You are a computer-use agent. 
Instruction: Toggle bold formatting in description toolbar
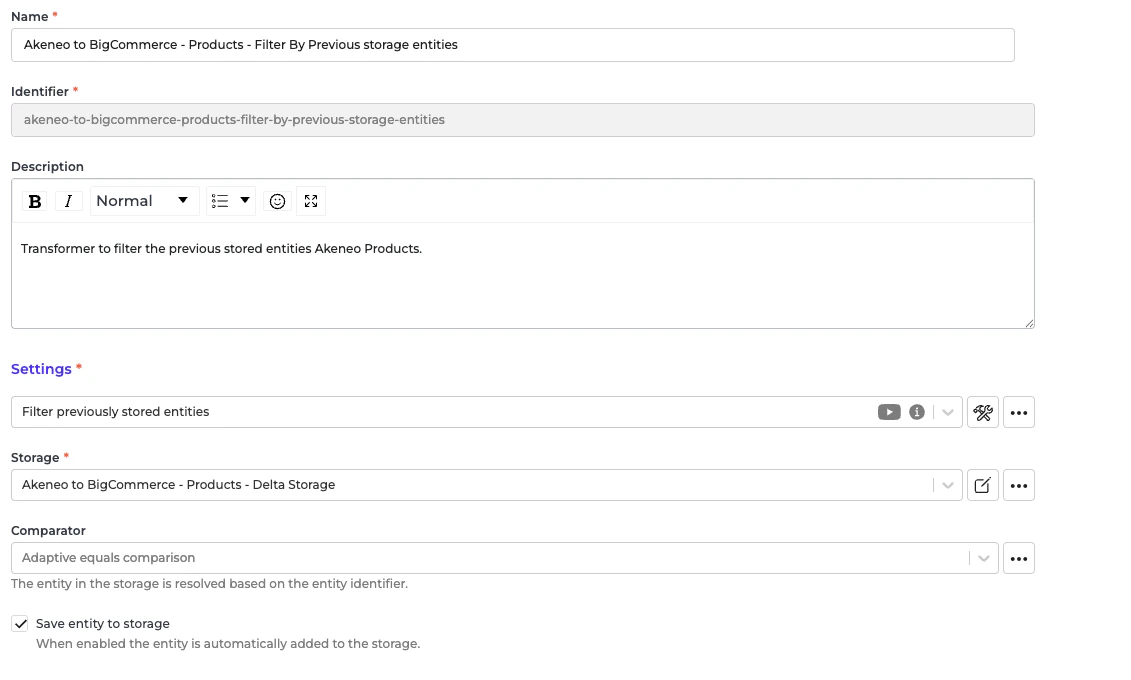(x=35, y=201)
